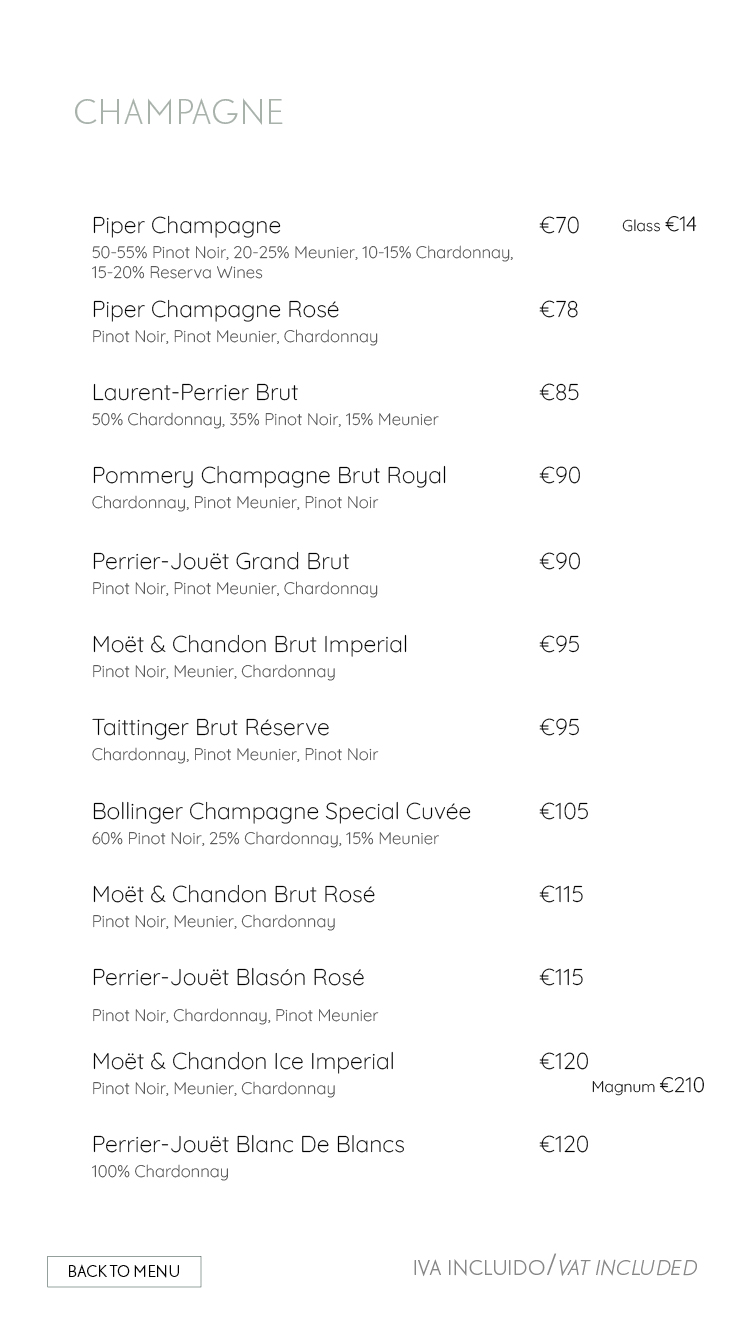Click the €105 Bollinger price
This screenshot has height=1333, width=750.
(564, 811)
